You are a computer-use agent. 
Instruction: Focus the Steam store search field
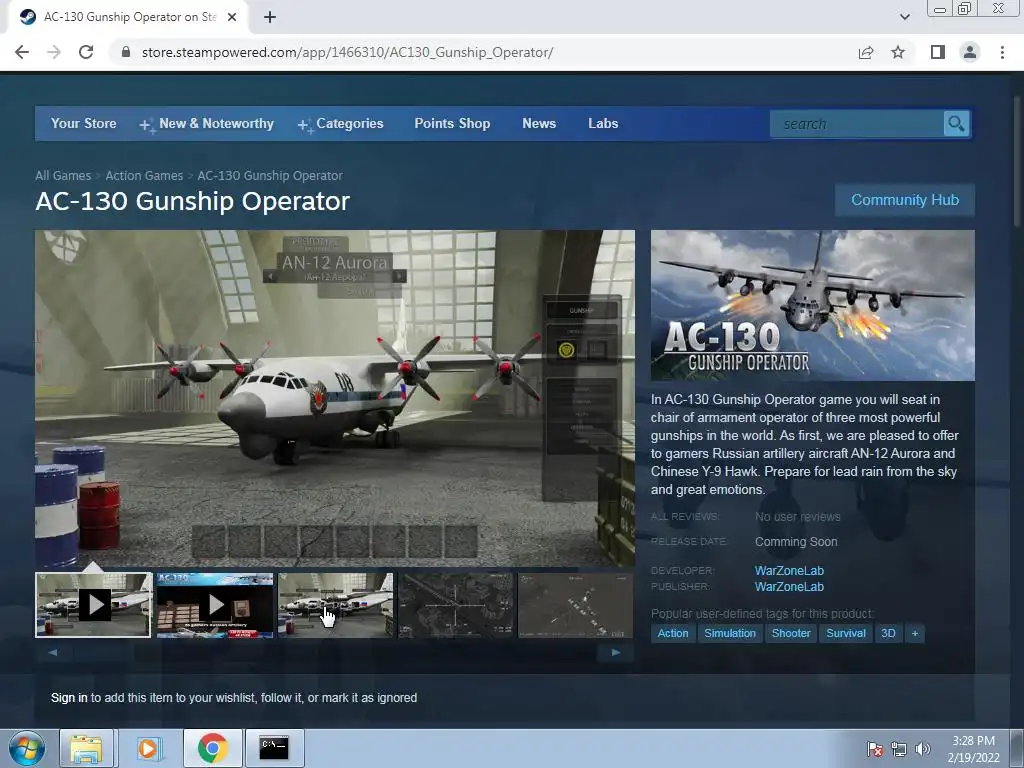(x=857, y=123)
